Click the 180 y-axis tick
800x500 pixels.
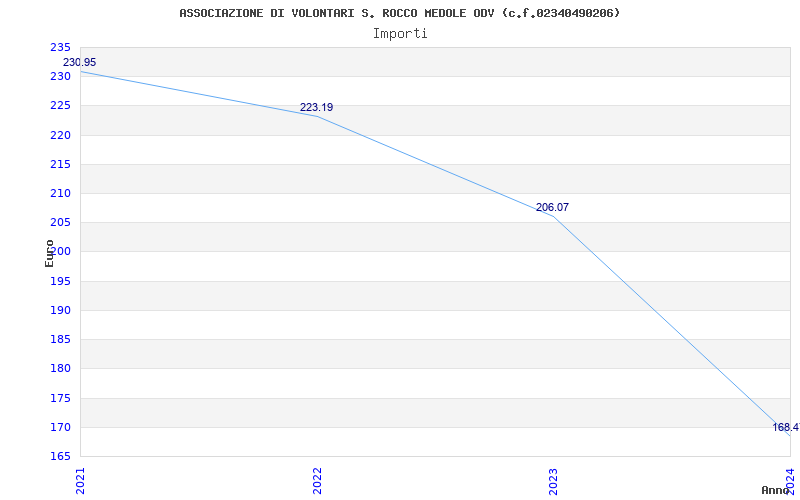pos(60,368)
